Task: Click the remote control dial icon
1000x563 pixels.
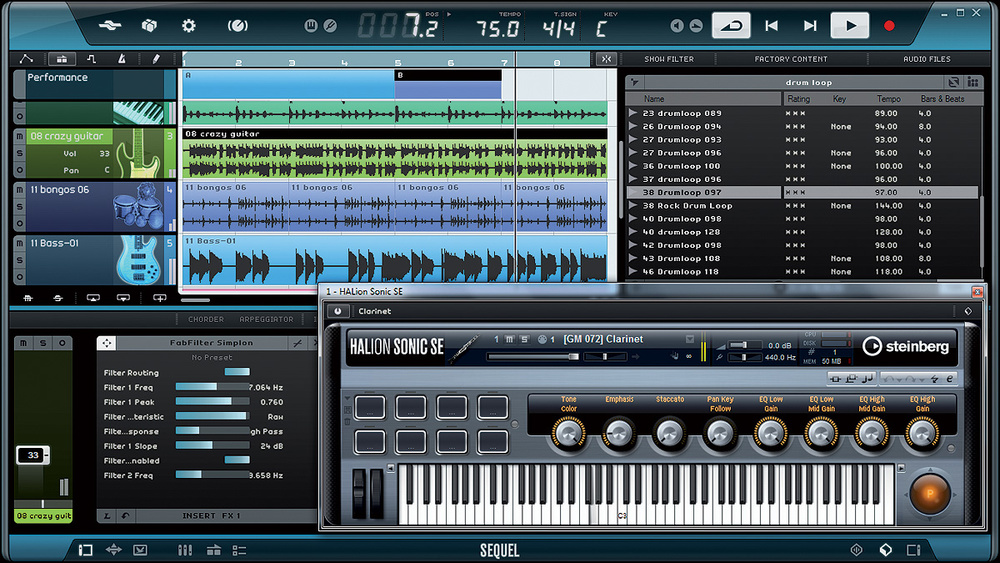Action: pyautogui.click(x=238, y=26)
